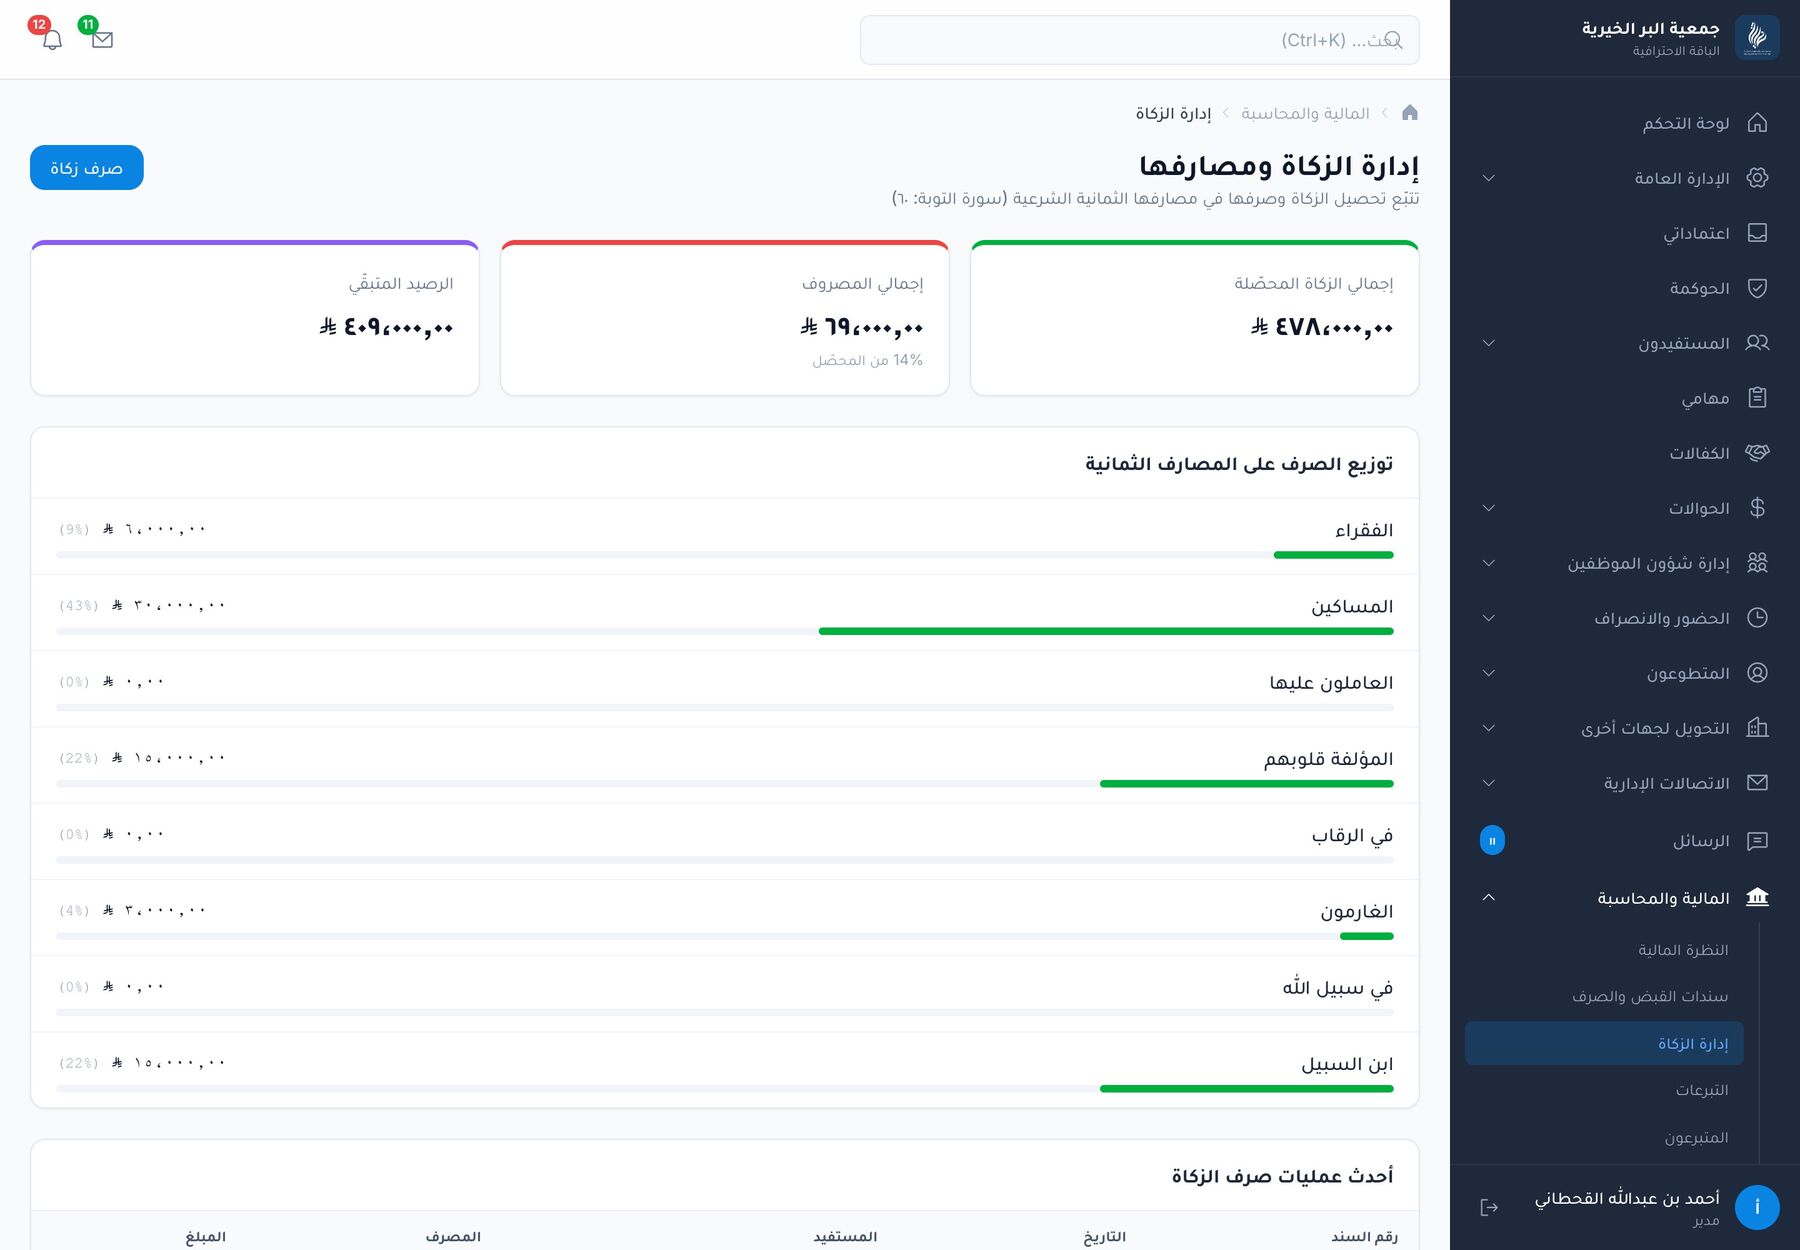Open the notifications bell icon
This screenshot has height=1250, width=1800.
[x=52, y=39]
